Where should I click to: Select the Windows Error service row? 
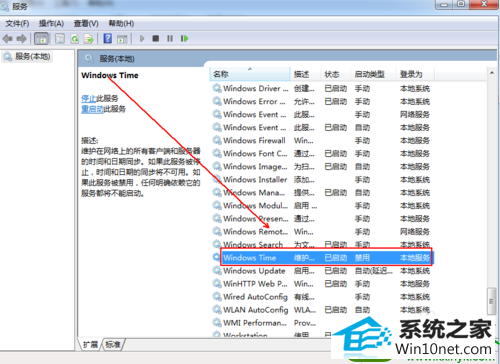[x=322, y=102]
